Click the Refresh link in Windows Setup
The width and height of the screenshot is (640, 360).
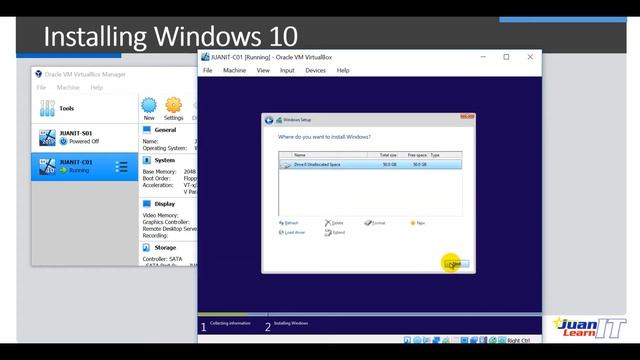click(x=289, y=223)
